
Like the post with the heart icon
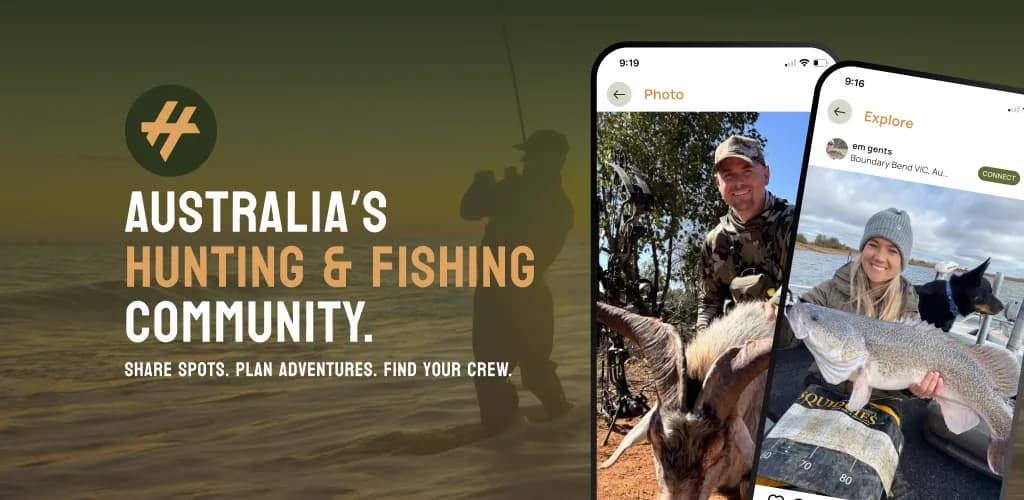[x=776, y=497]
